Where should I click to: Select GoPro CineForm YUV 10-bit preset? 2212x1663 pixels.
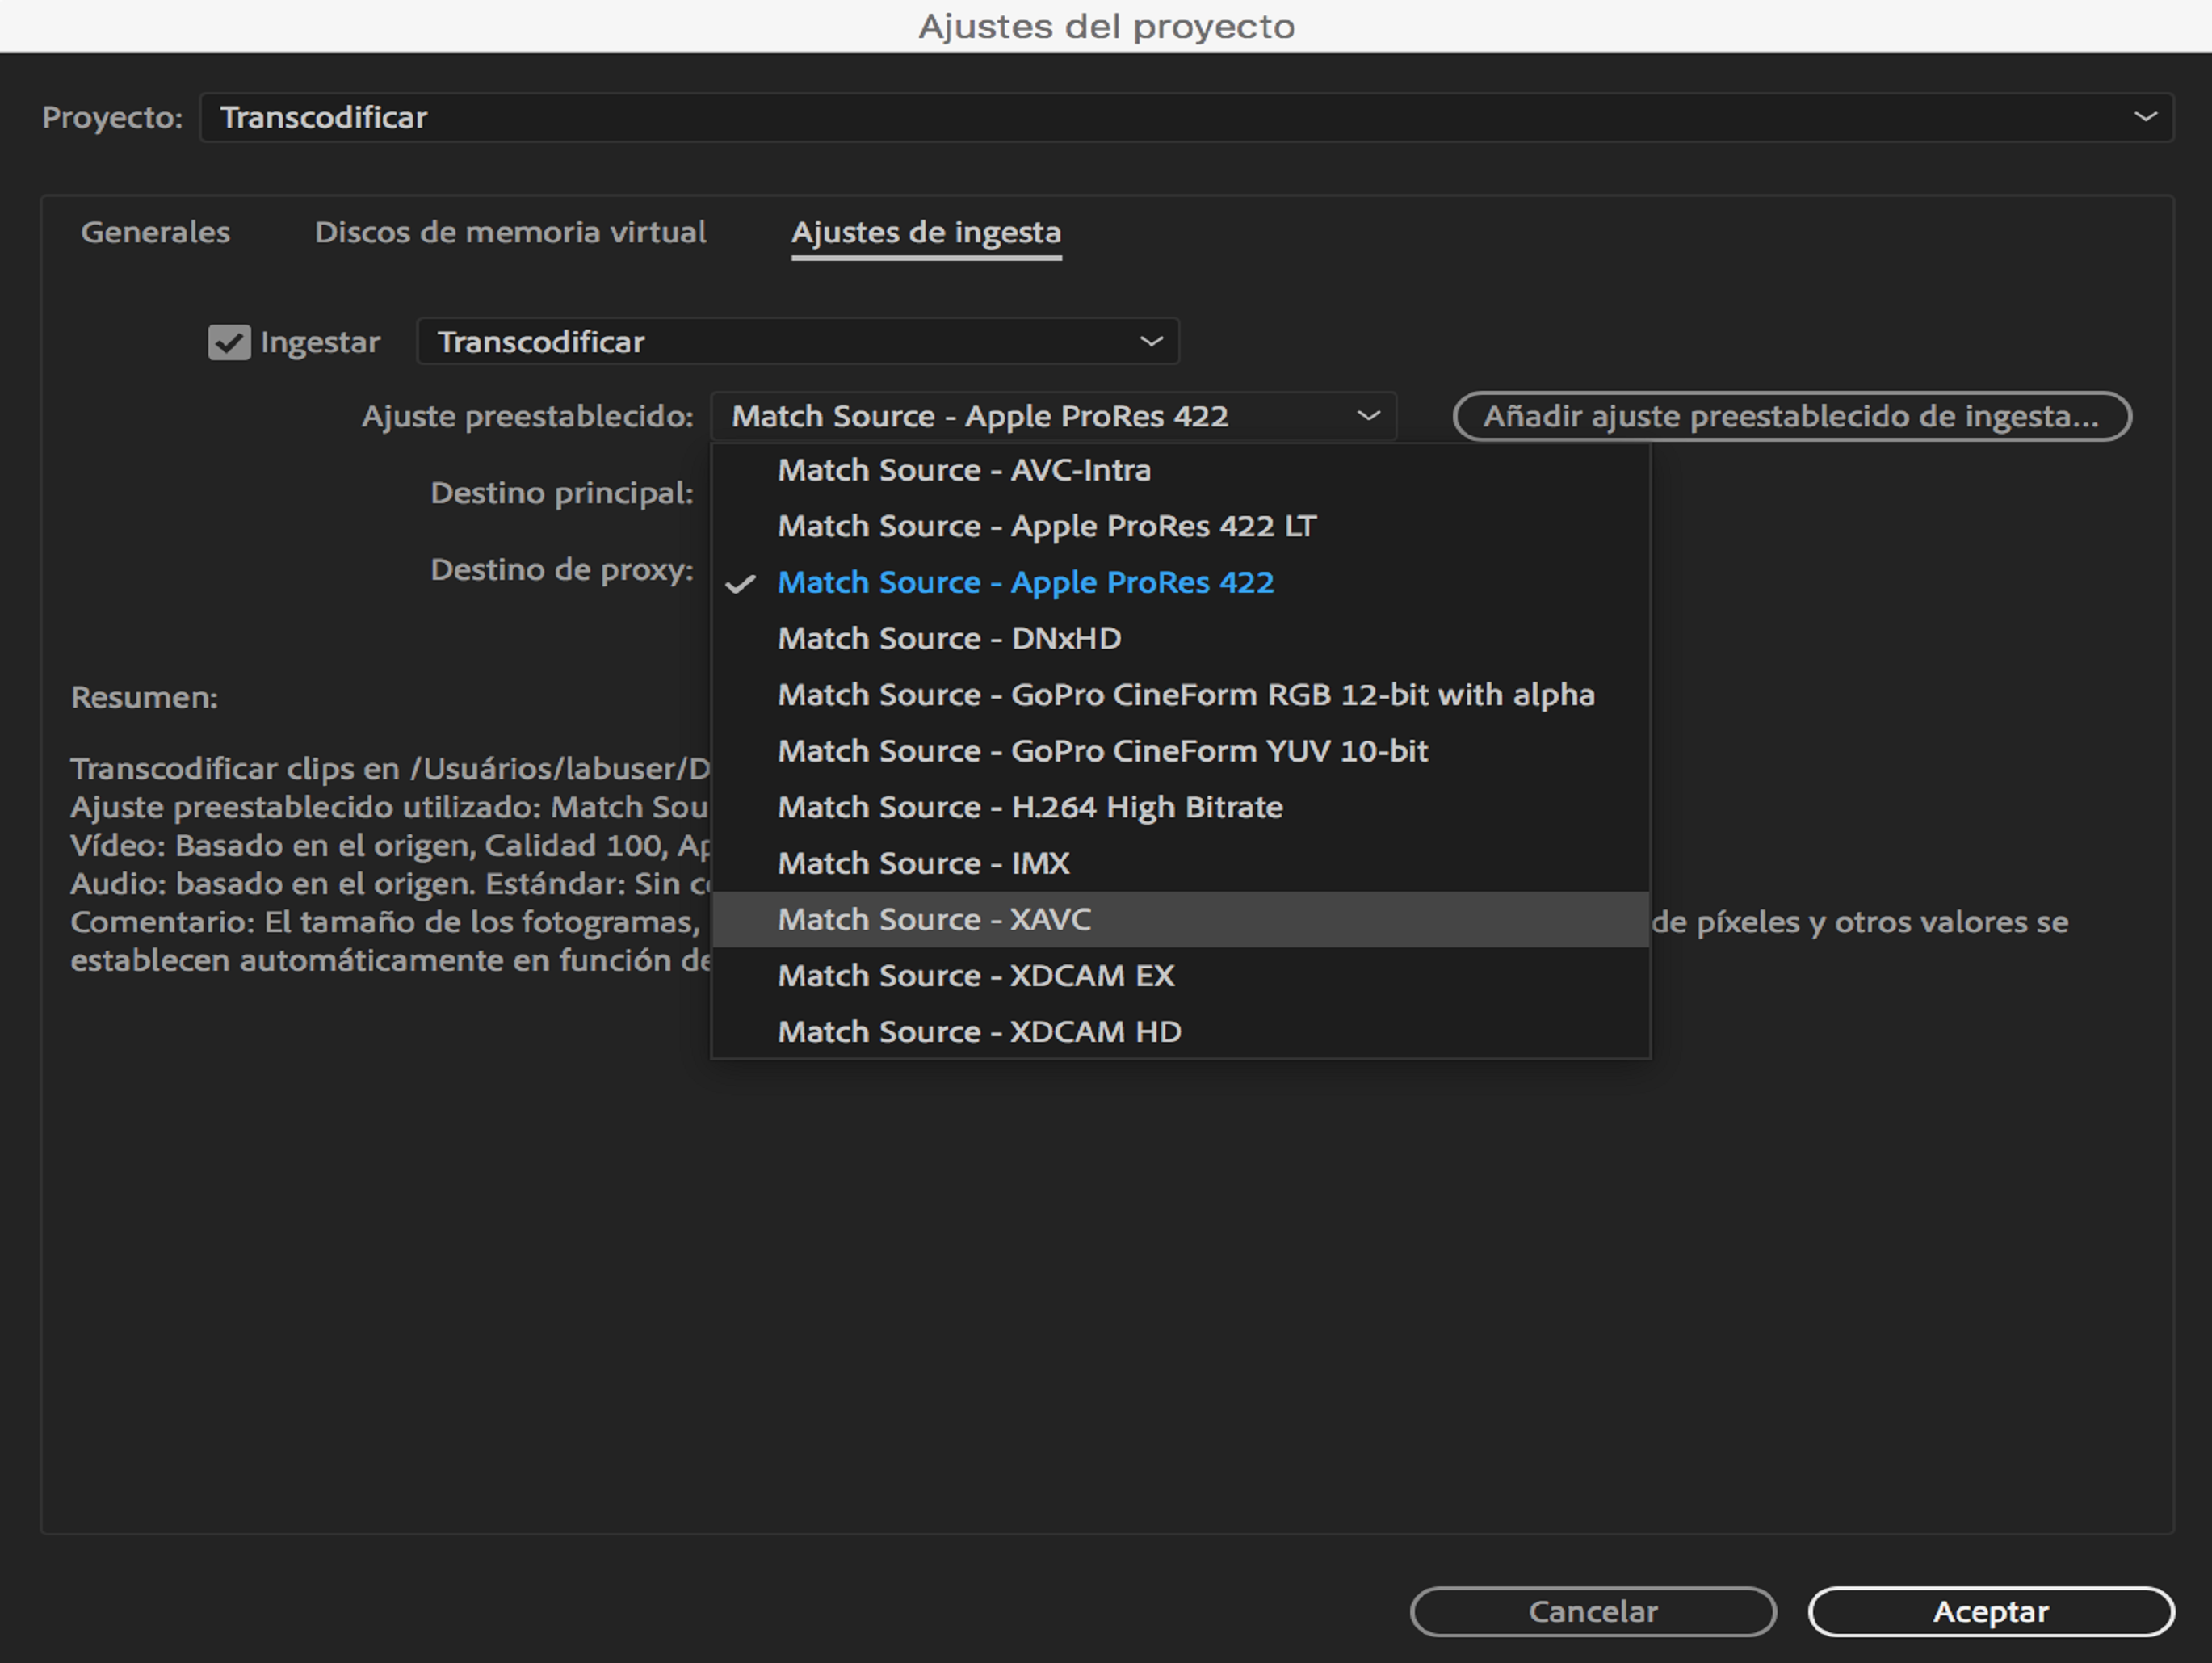1102,751
